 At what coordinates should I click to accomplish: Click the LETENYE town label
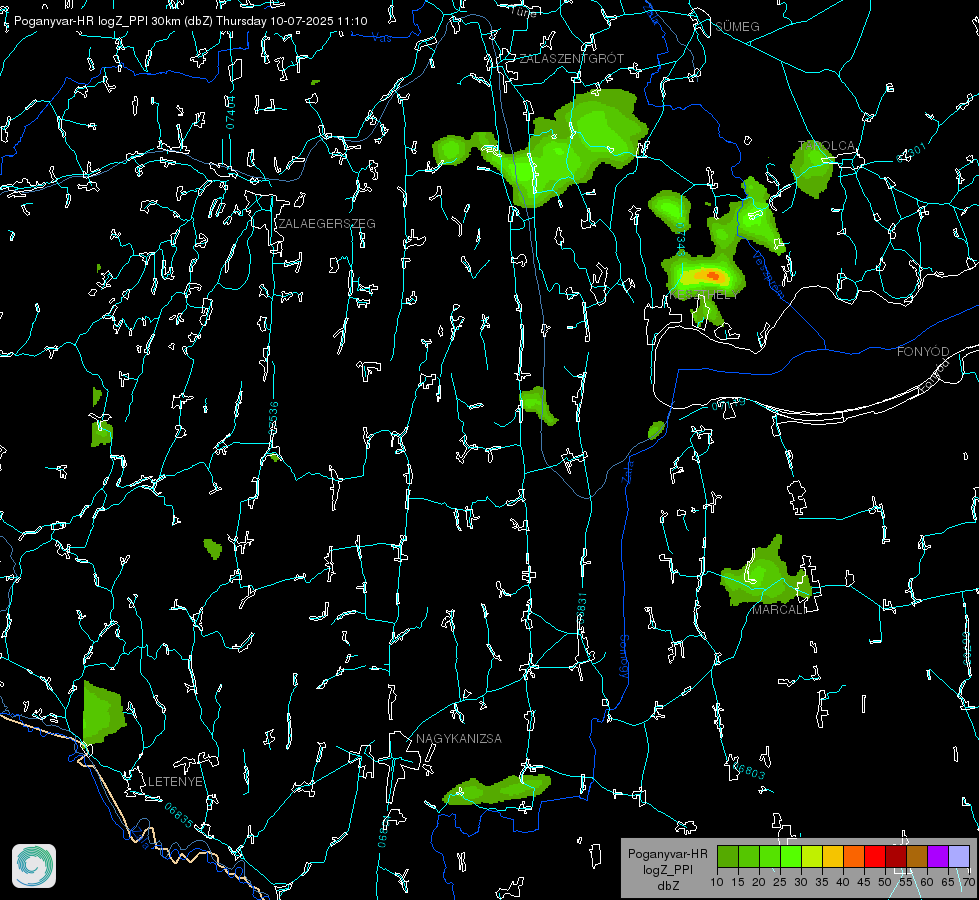coord(175,781)
